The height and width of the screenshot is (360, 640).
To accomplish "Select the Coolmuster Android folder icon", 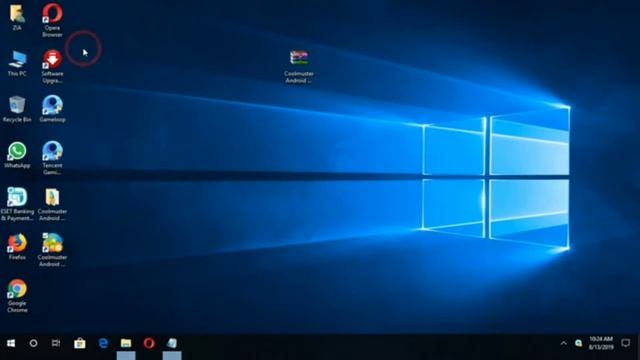I will 52,204.
